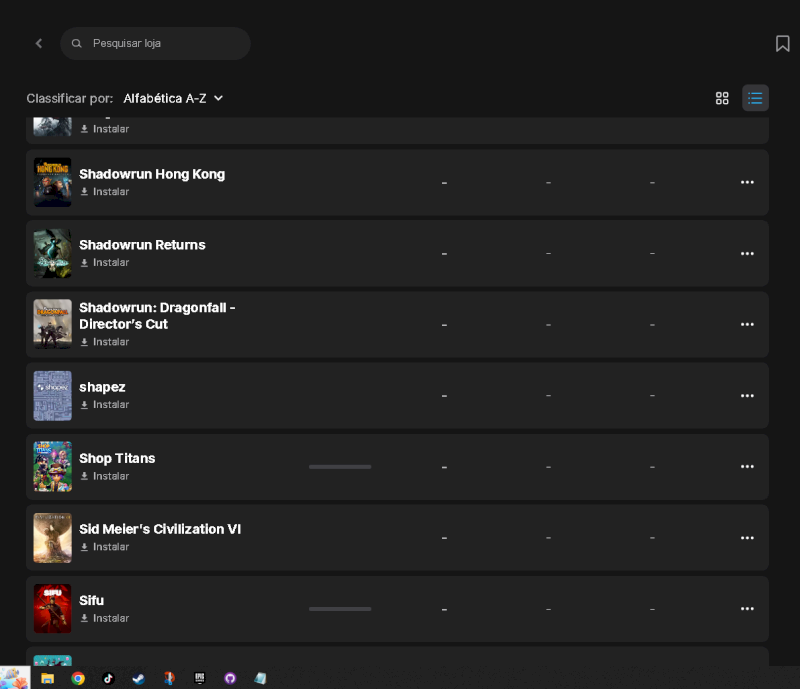Select the Sifu title
This screenshot has height=689, width=800.
point(91,601)
